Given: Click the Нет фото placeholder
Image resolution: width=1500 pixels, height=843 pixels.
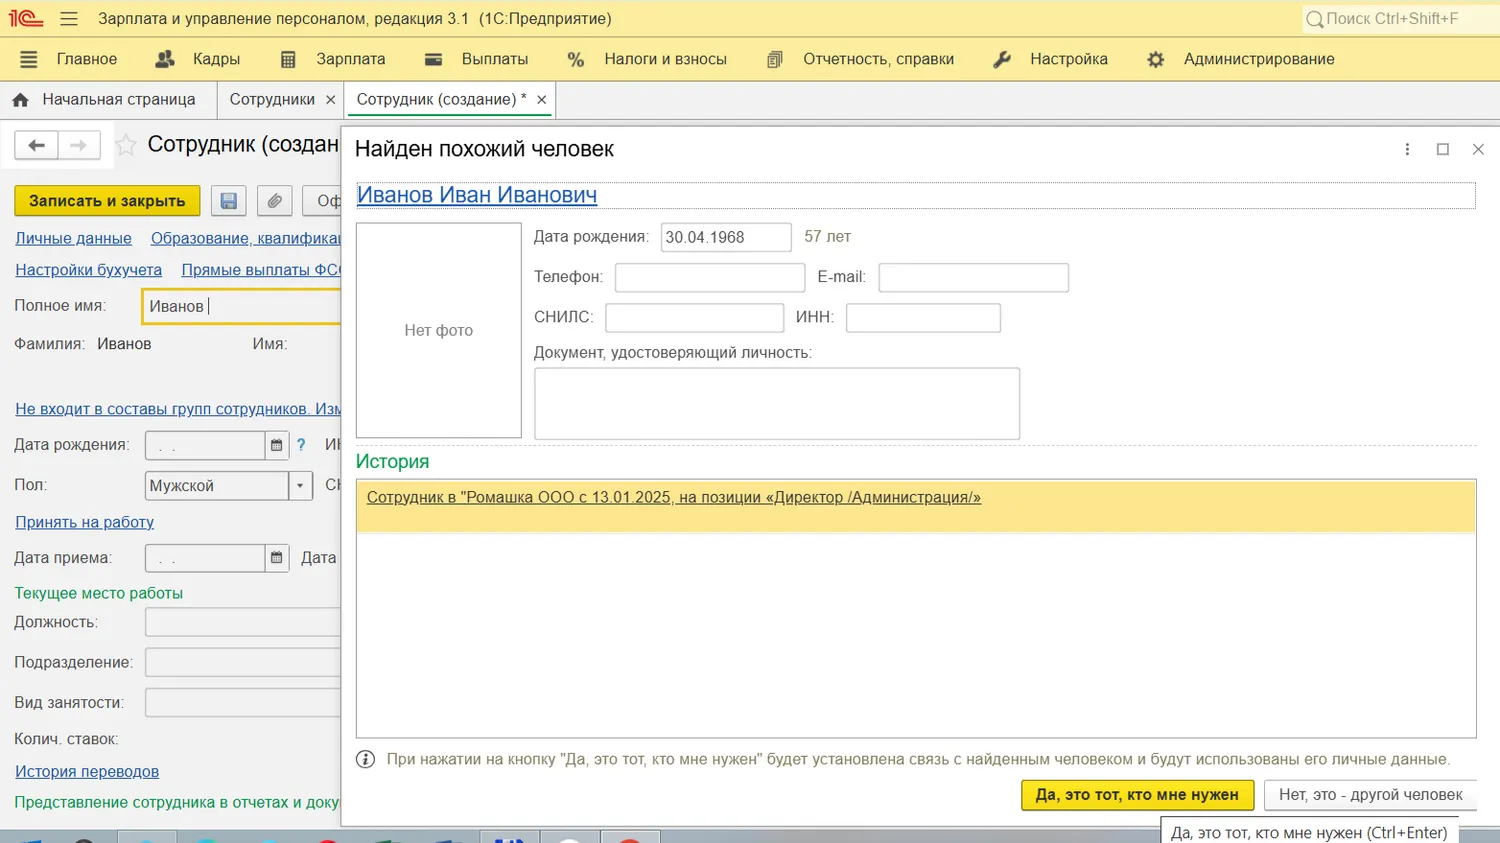Looking at the screenshot, I should click(x=439, y=330).
